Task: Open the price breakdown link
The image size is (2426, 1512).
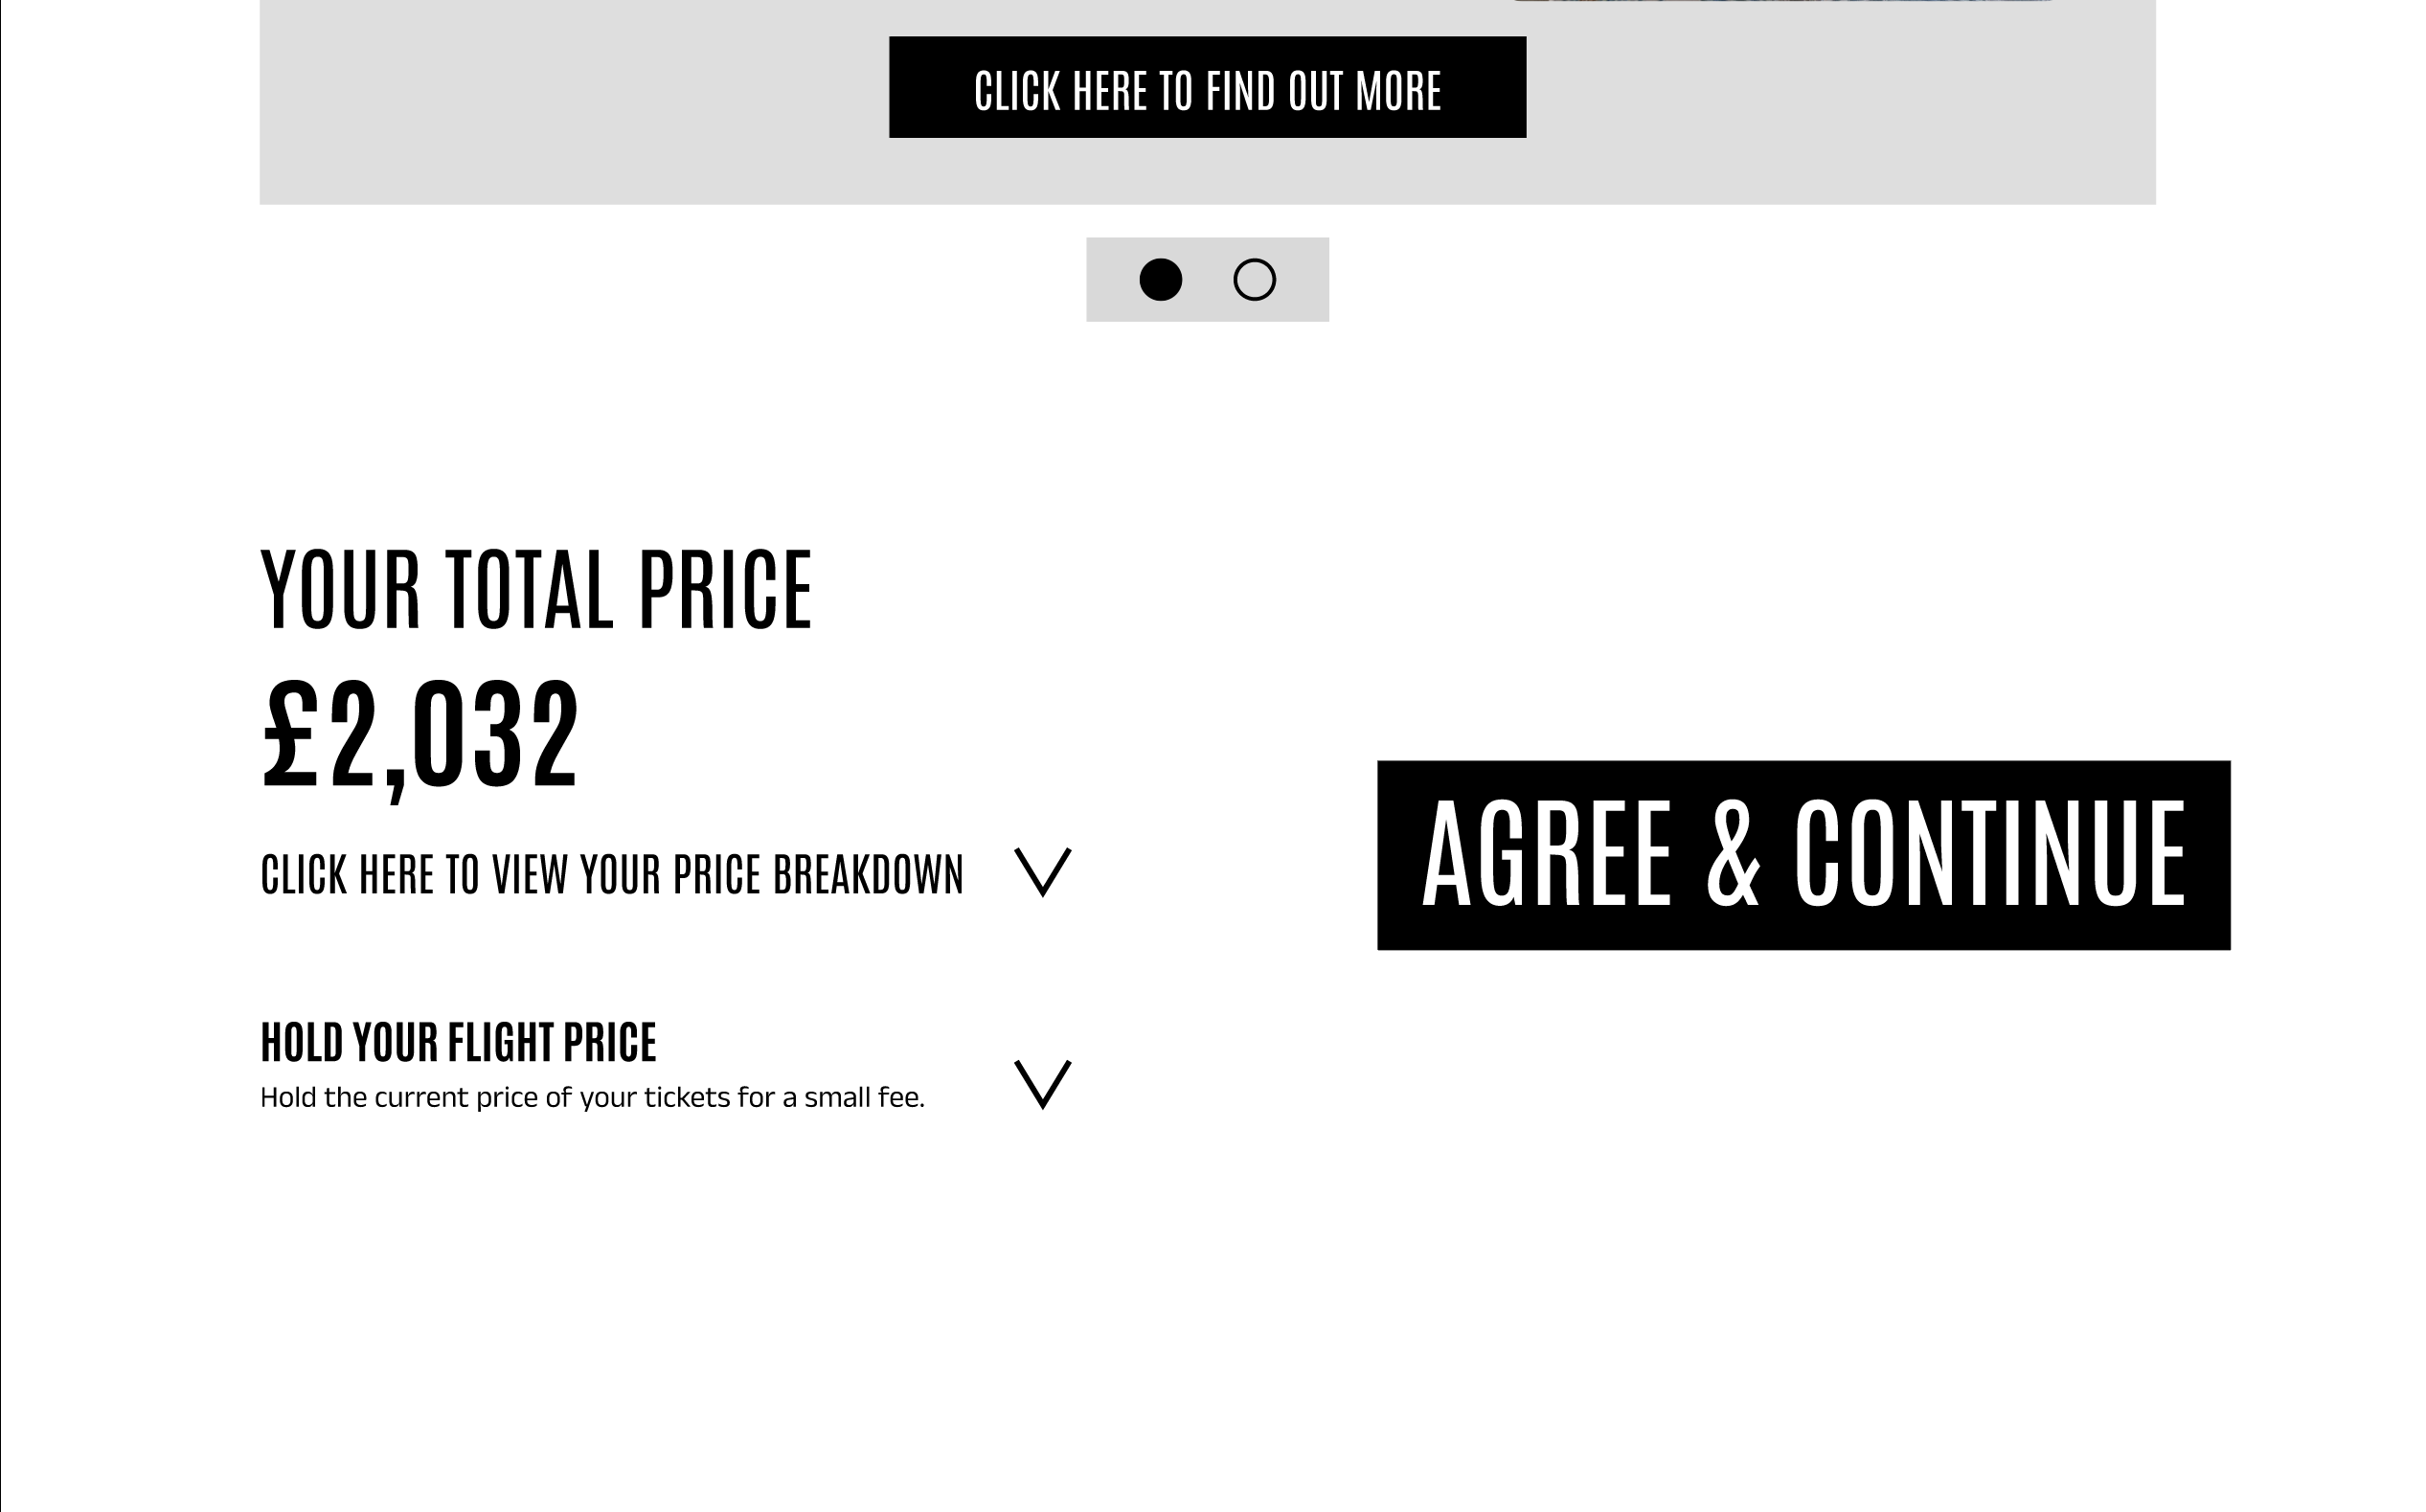Action: click(x=613, y=872)
